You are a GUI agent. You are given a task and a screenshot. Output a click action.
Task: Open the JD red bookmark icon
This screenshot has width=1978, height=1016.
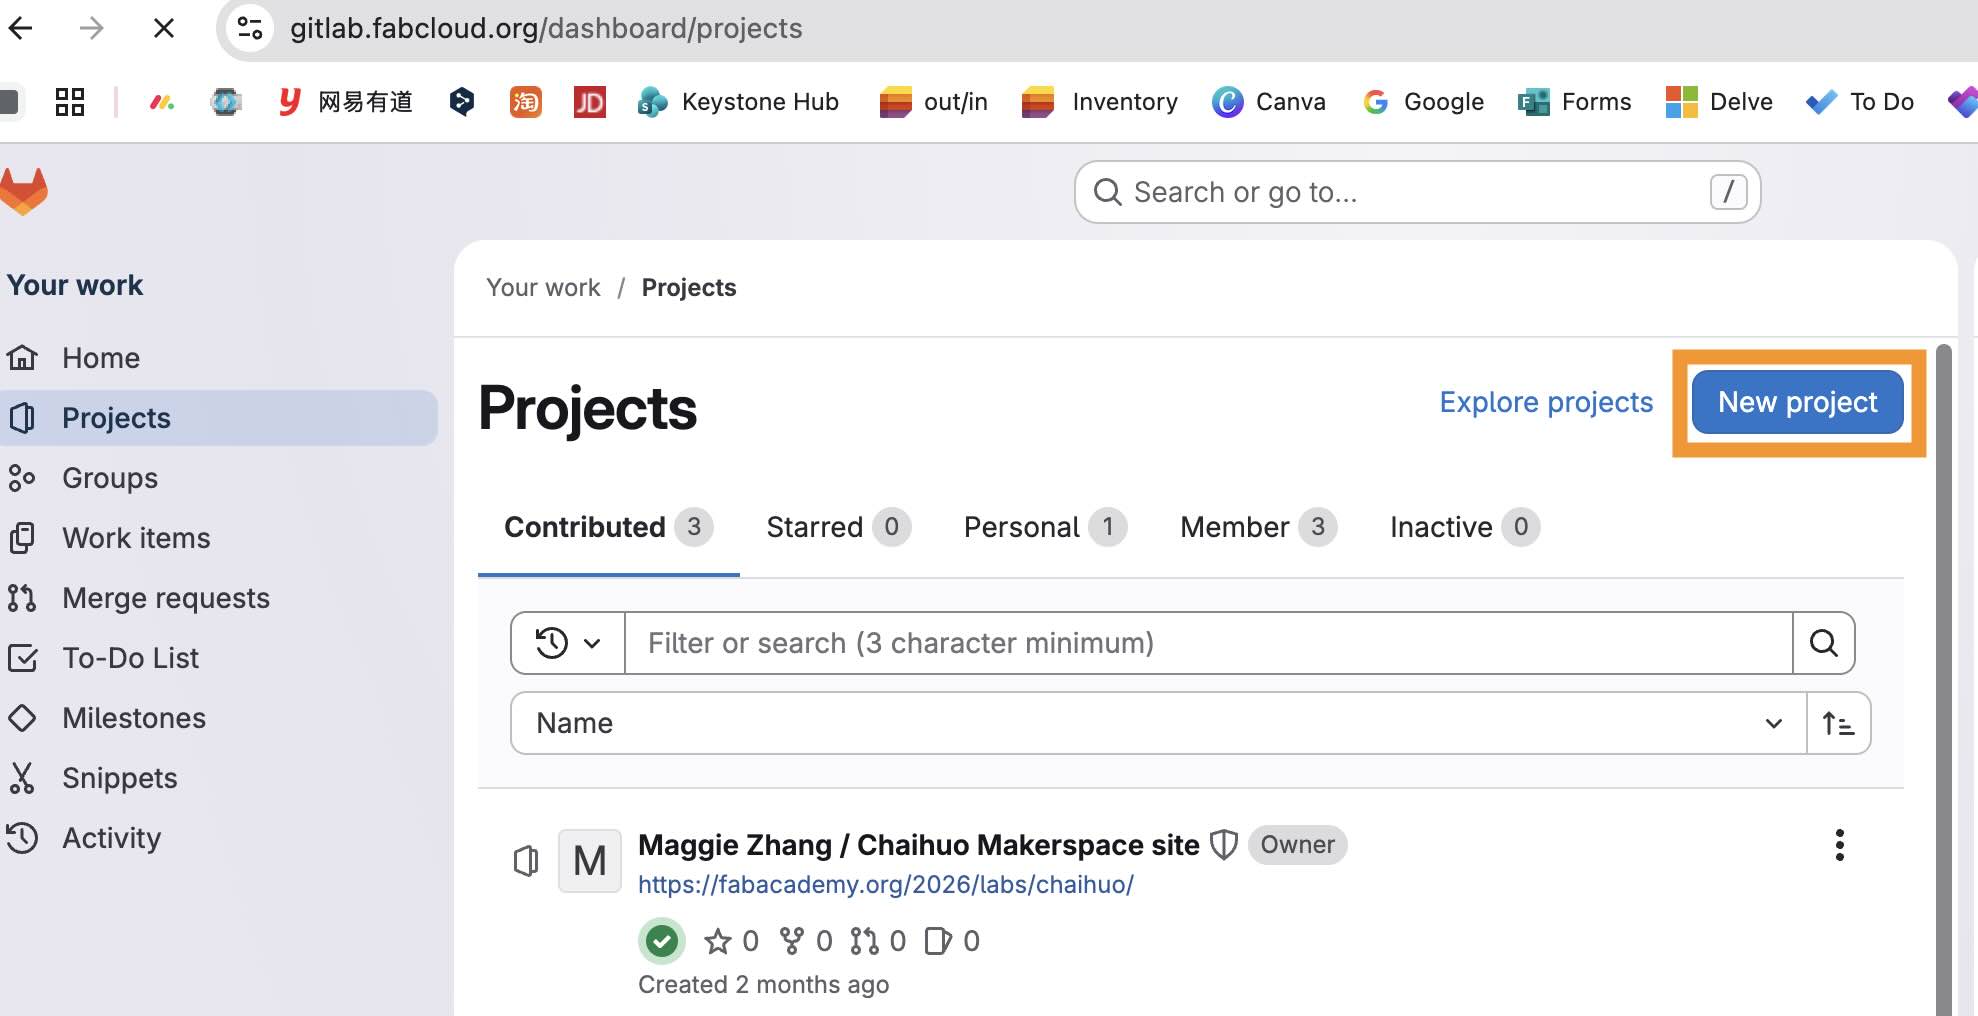click(x=589, y=102)
